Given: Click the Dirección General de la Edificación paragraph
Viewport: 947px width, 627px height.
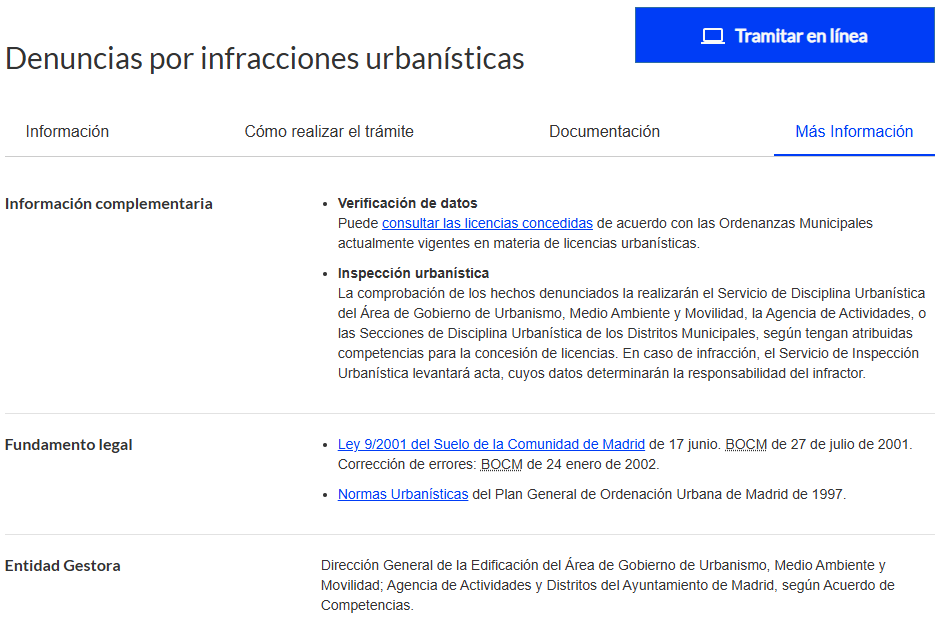Looking at the screenshot, I should click(608, 585).
